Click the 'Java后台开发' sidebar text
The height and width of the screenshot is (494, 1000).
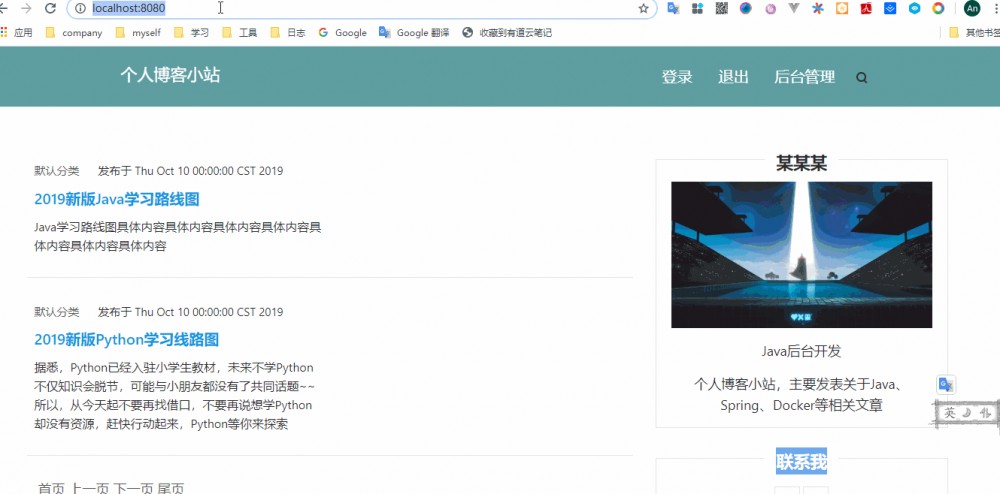tap(802, 351)
